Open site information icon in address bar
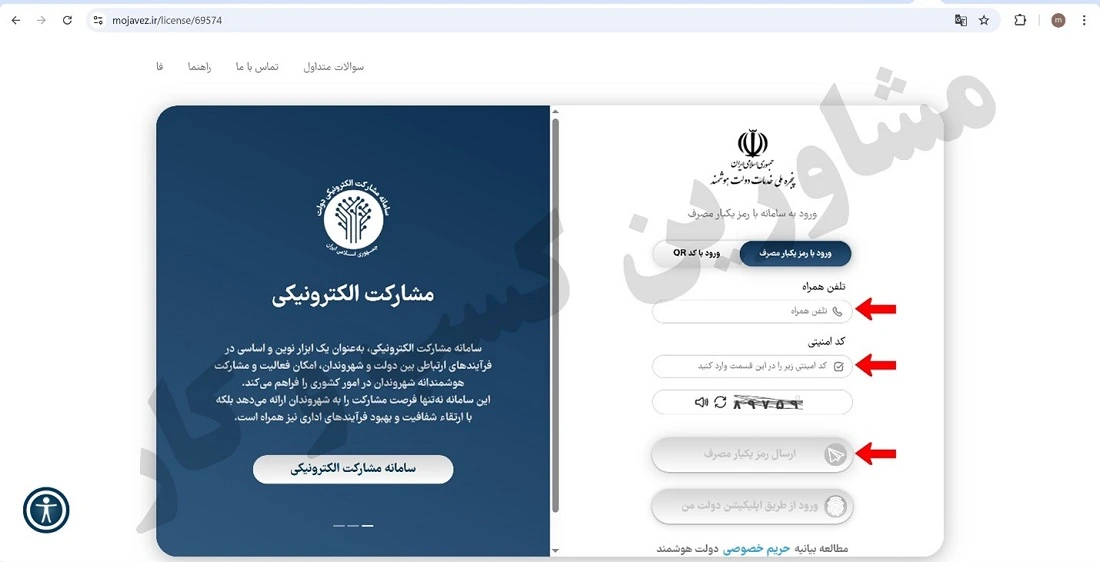 (x=98, y=20)
